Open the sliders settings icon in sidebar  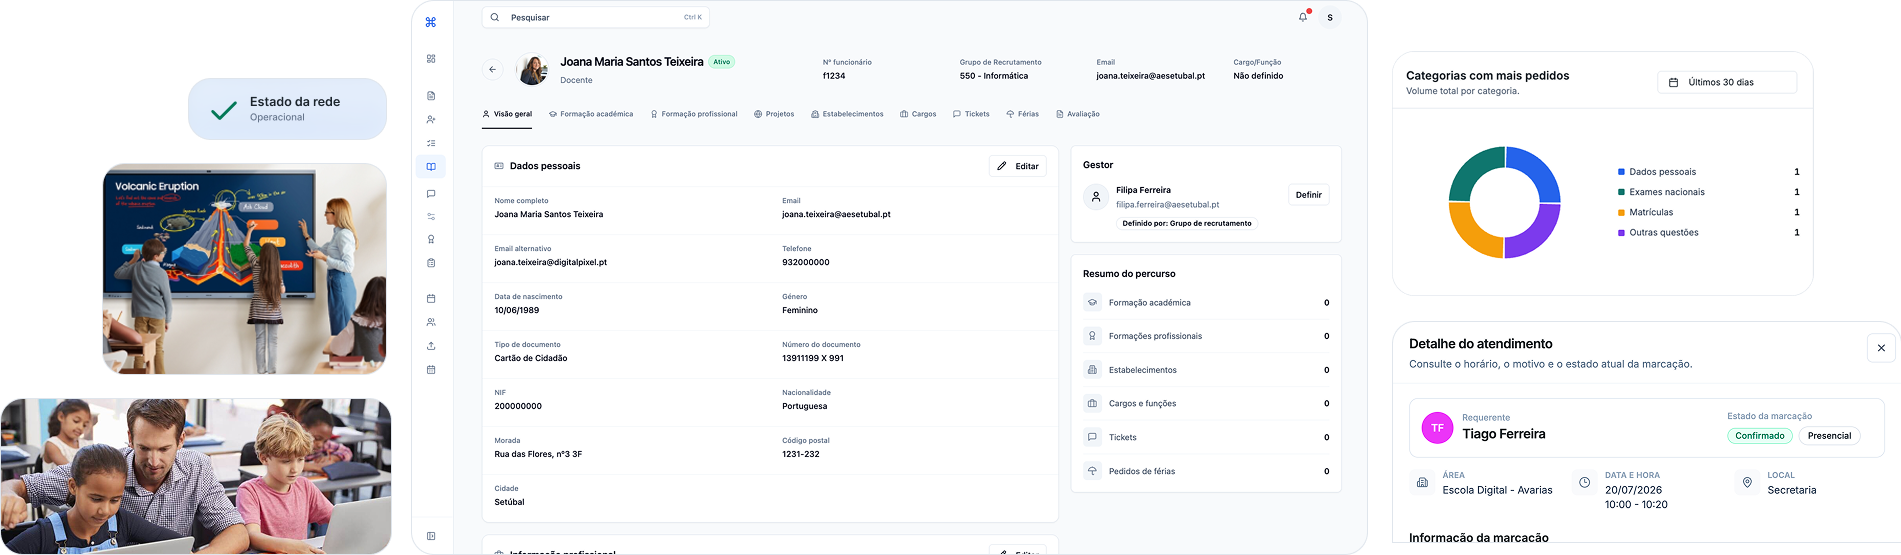pos(431,216)
